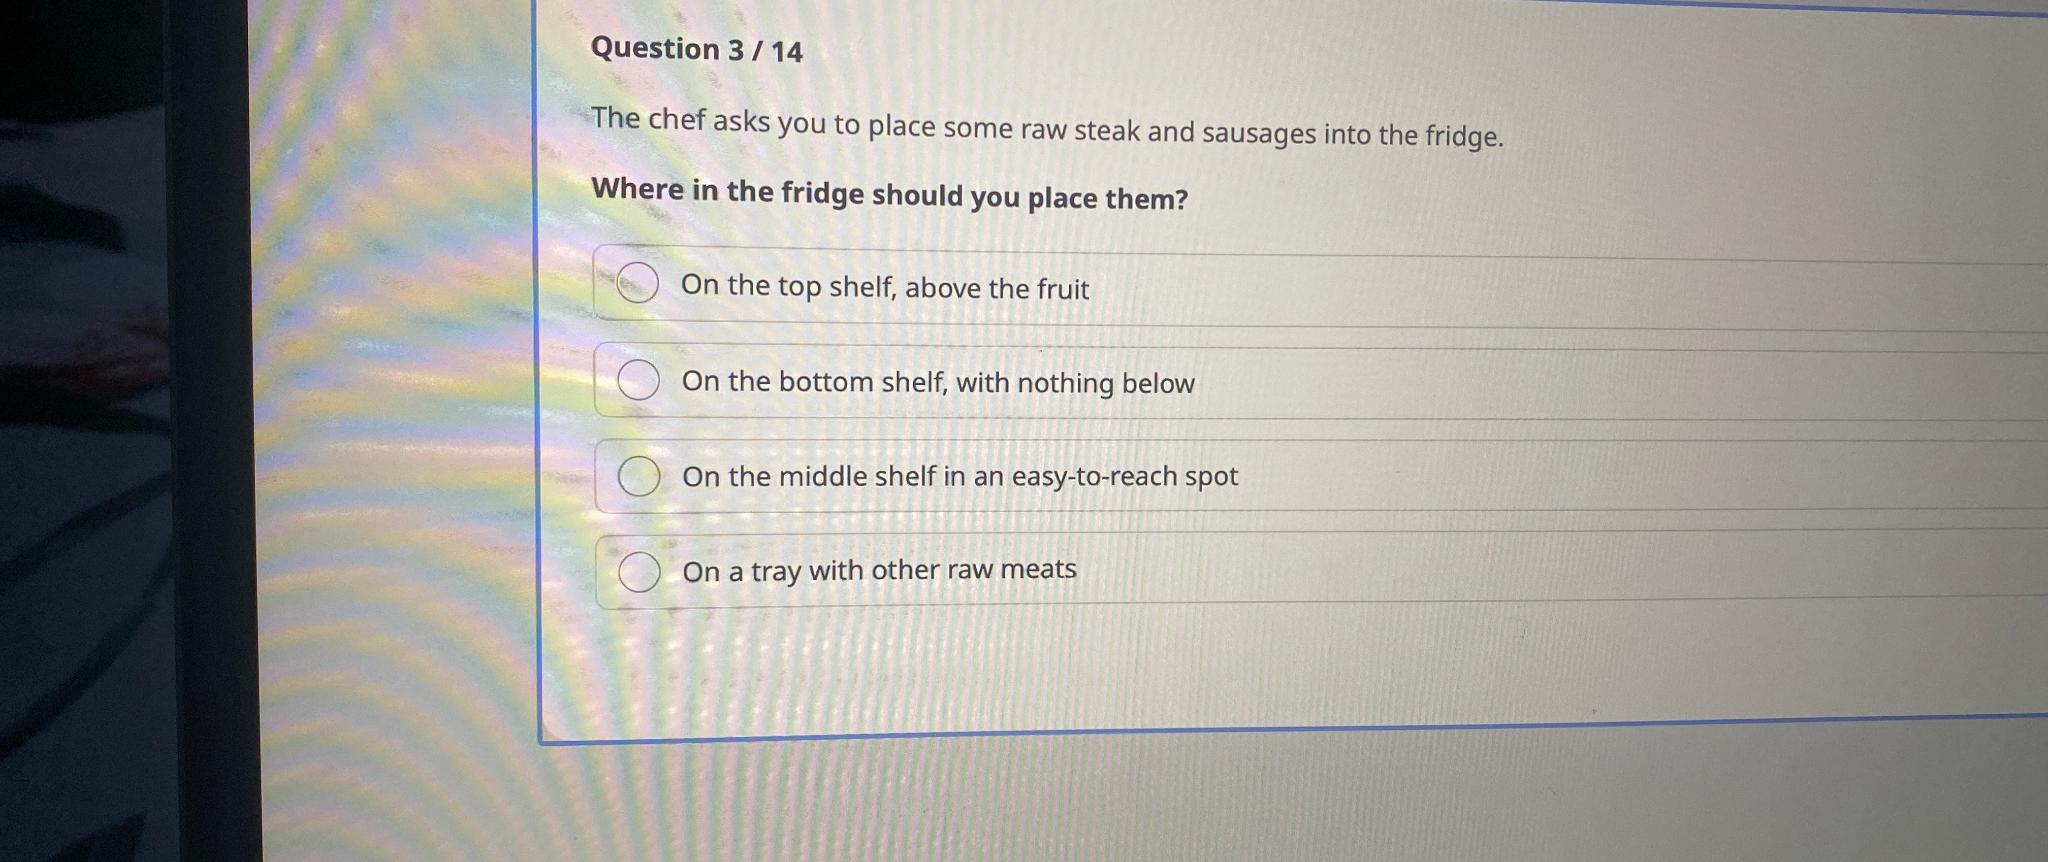Click the bolded question text about fridge placement
The height and width of the screenshot is (862, 2048).
[x=890, y=193]
